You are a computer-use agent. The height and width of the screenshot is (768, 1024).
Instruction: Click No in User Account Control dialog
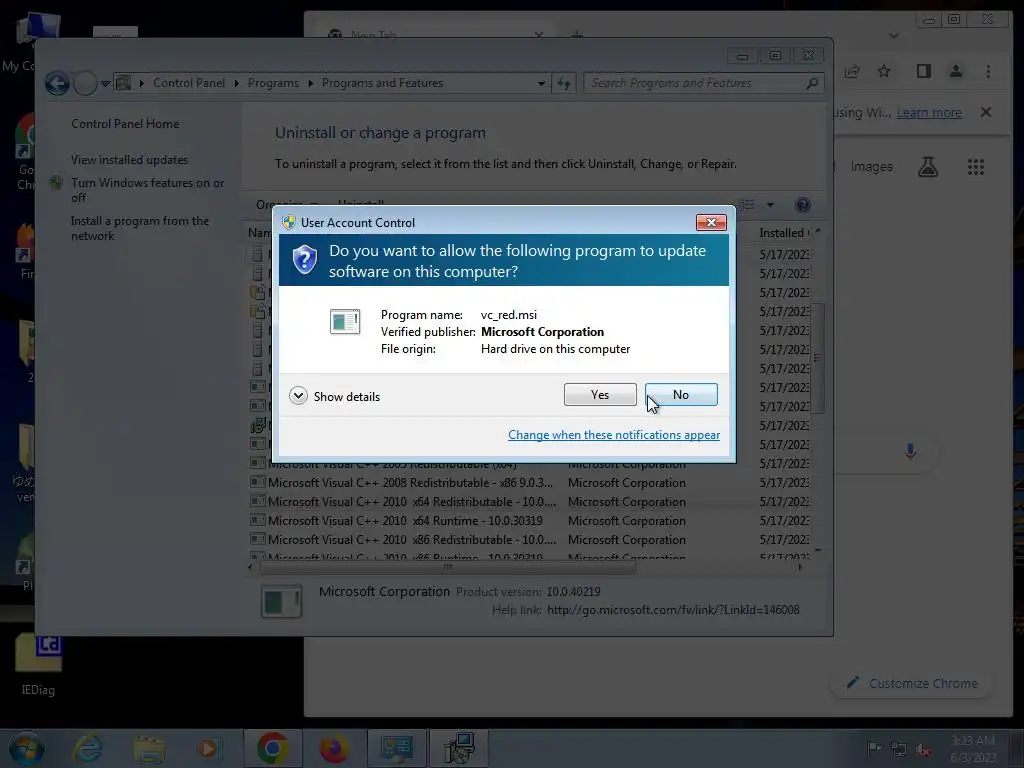point(680,394)
